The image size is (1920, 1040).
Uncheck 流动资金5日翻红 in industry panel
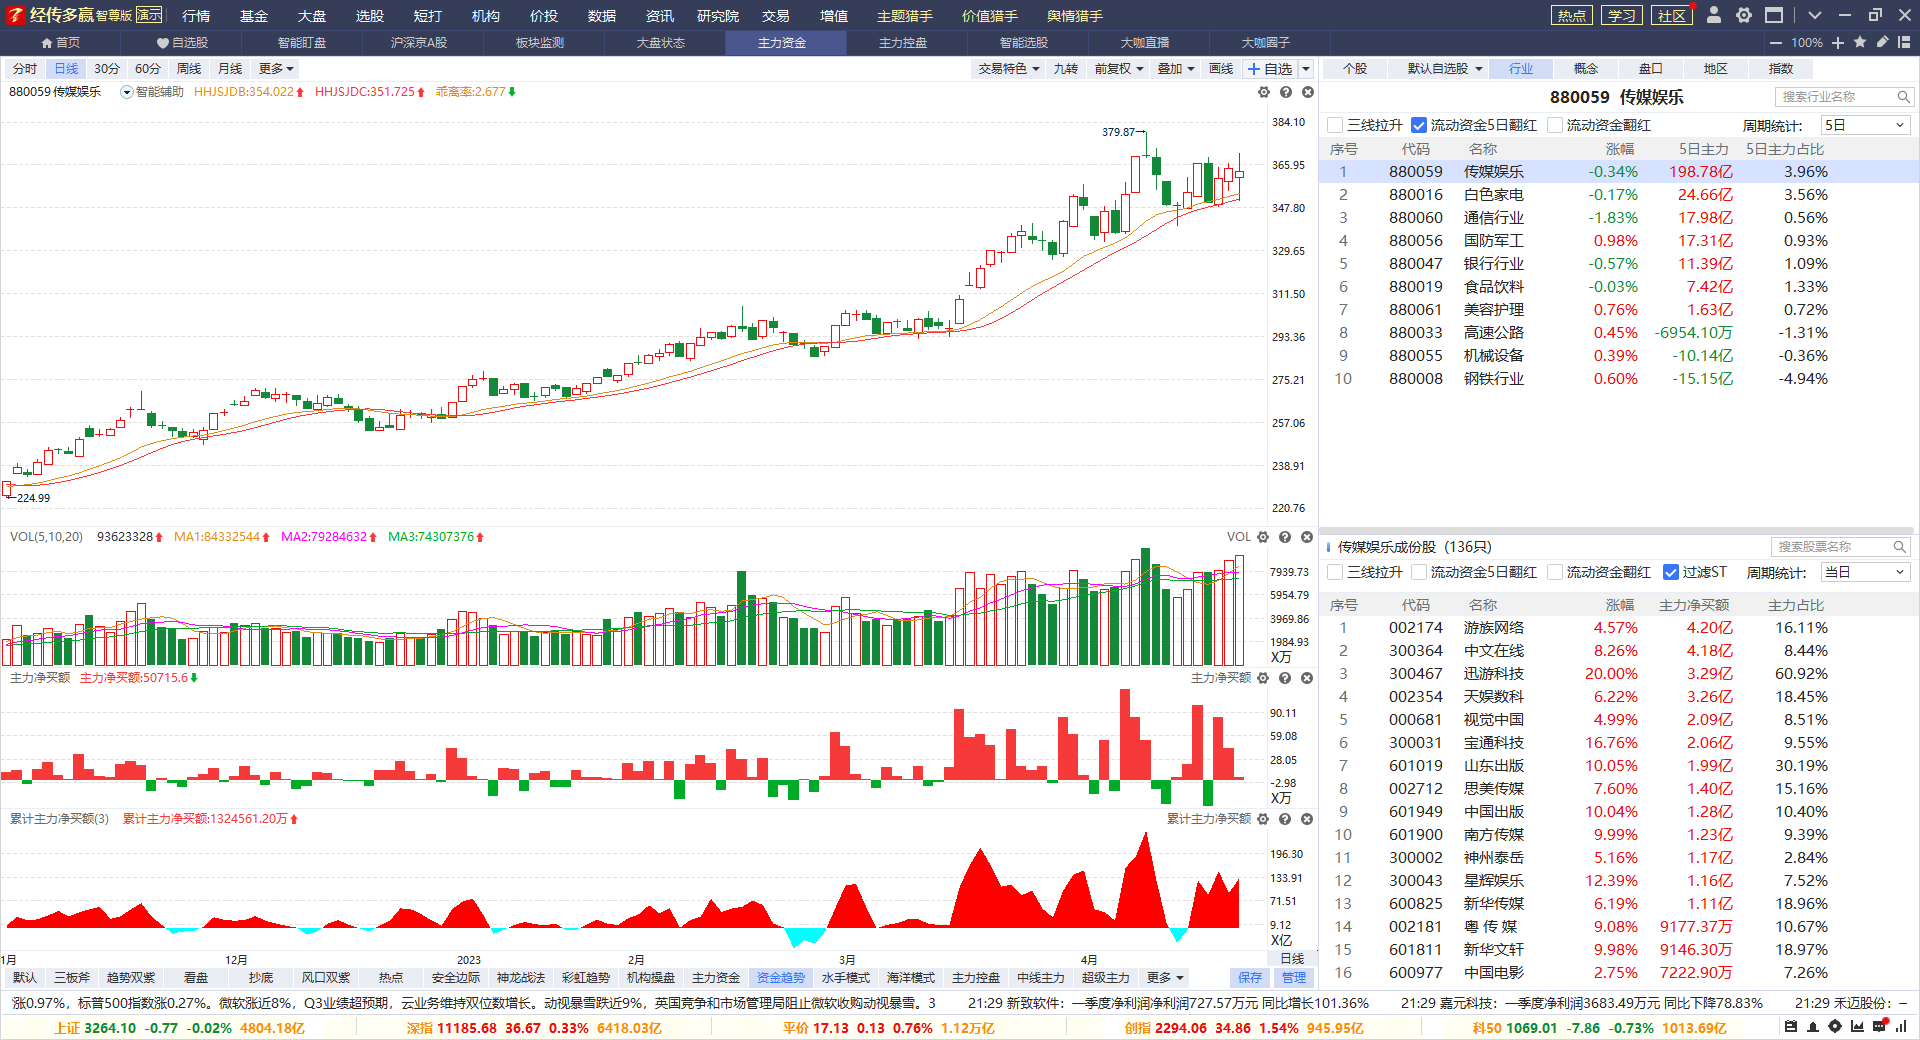point(1418,125)
